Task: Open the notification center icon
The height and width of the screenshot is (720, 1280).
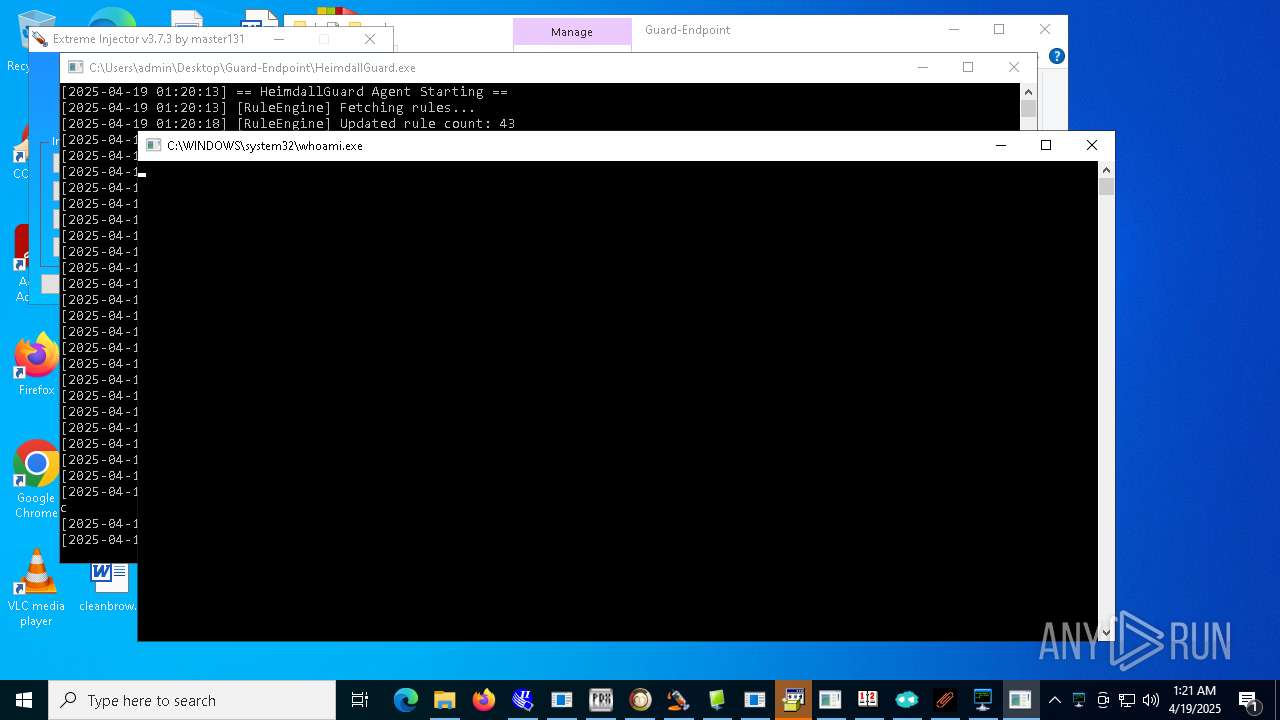Action: 1248,700
